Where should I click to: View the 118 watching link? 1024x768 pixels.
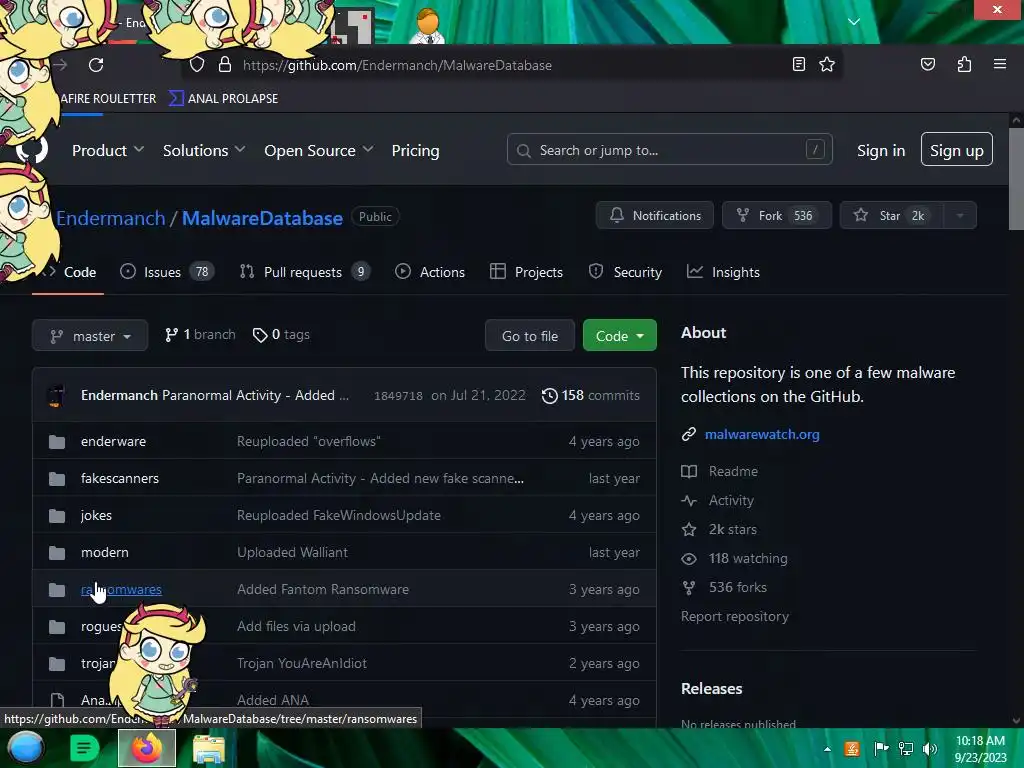coord(735,558)
